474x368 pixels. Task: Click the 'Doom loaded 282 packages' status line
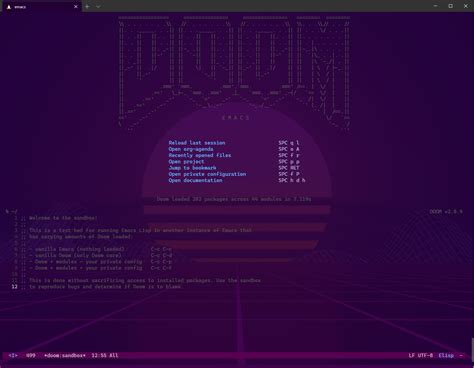[x=234, y=199]
